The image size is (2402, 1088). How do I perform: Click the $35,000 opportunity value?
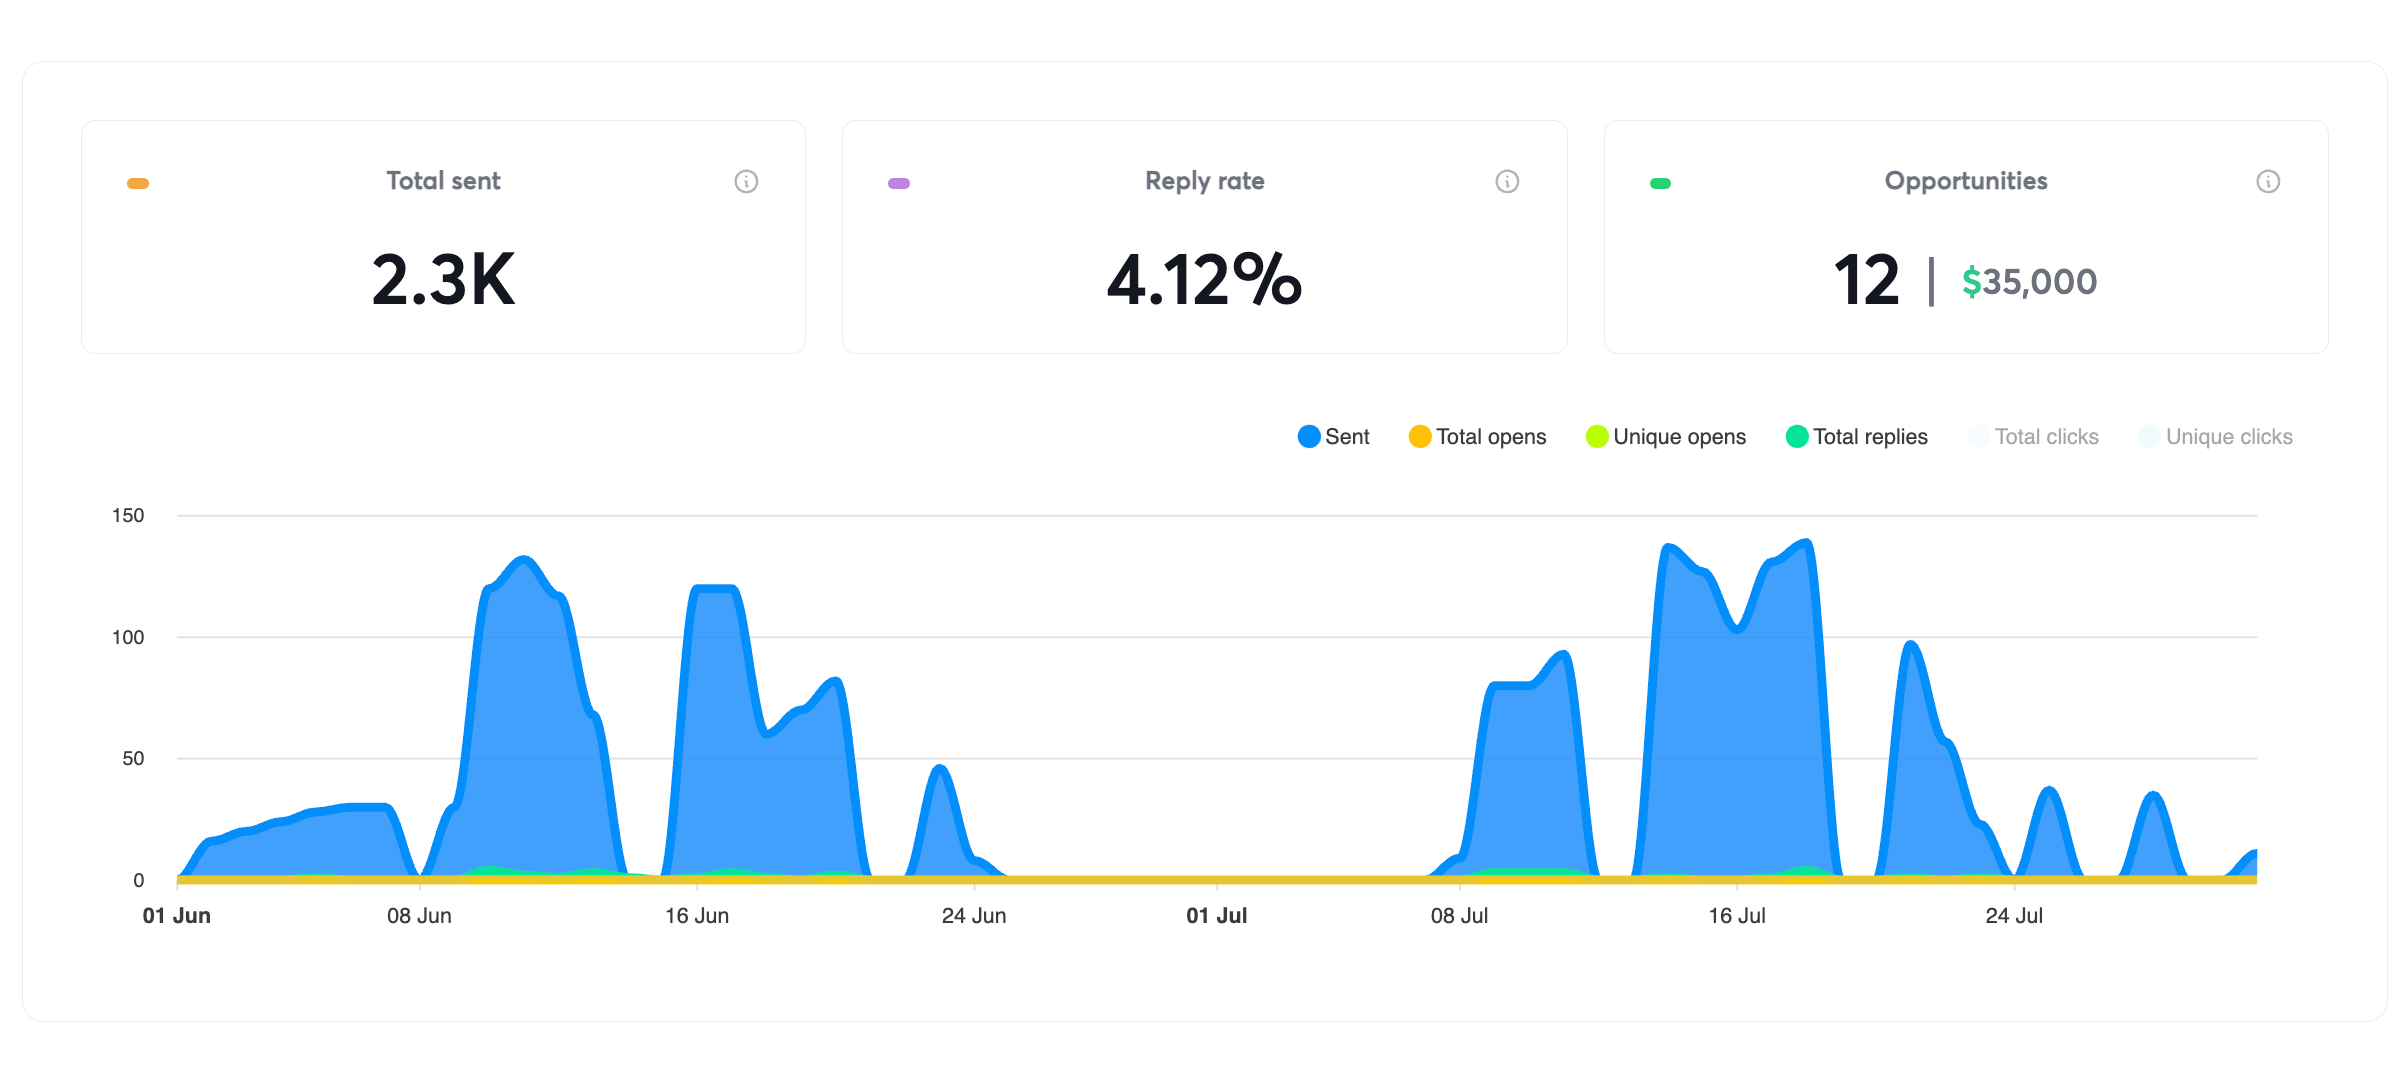point(2029,282)
